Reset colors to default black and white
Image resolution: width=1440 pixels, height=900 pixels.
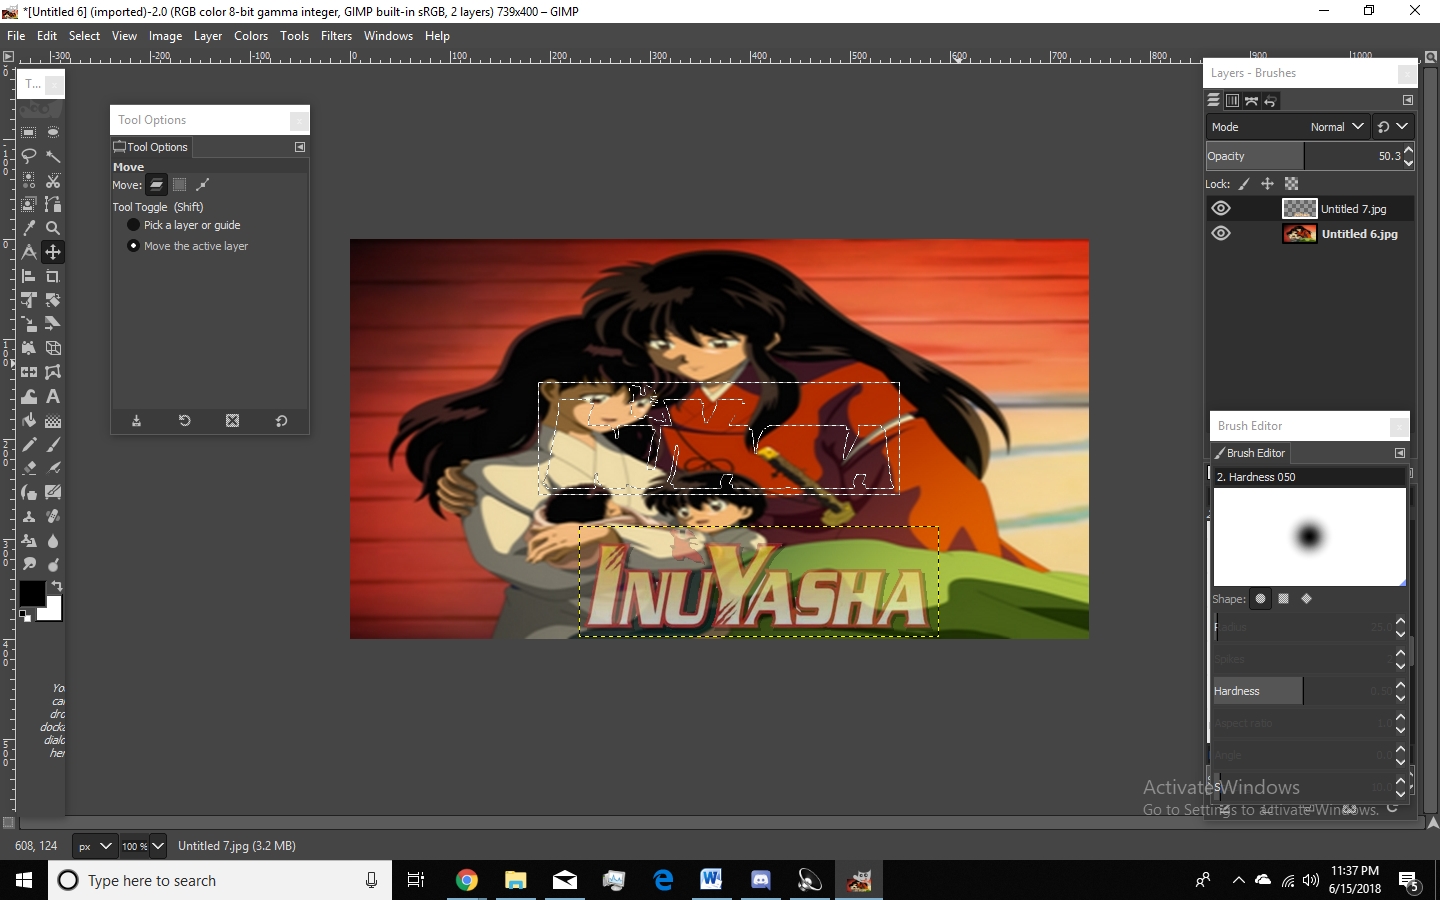pyautogui.click(x=25, y=617)
